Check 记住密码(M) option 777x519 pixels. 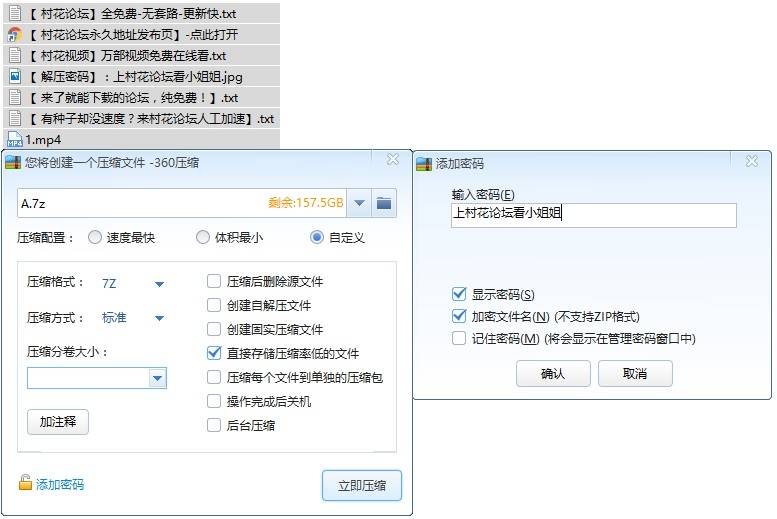(x=459, y=338)
